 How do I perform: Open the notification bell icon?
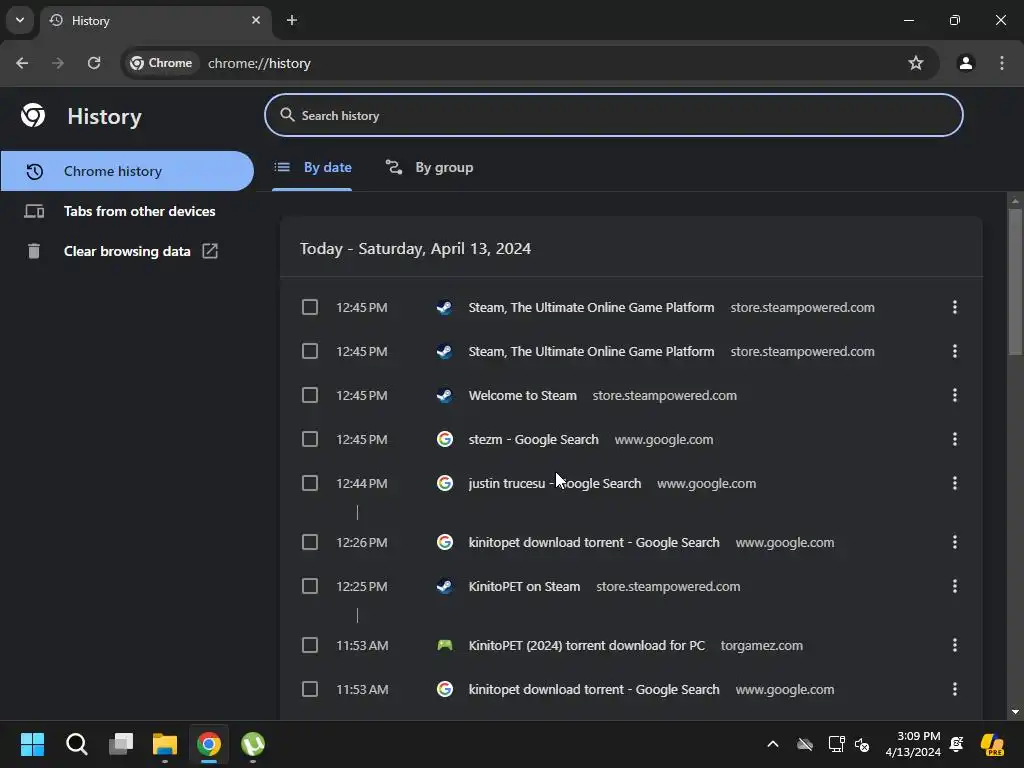957,744
